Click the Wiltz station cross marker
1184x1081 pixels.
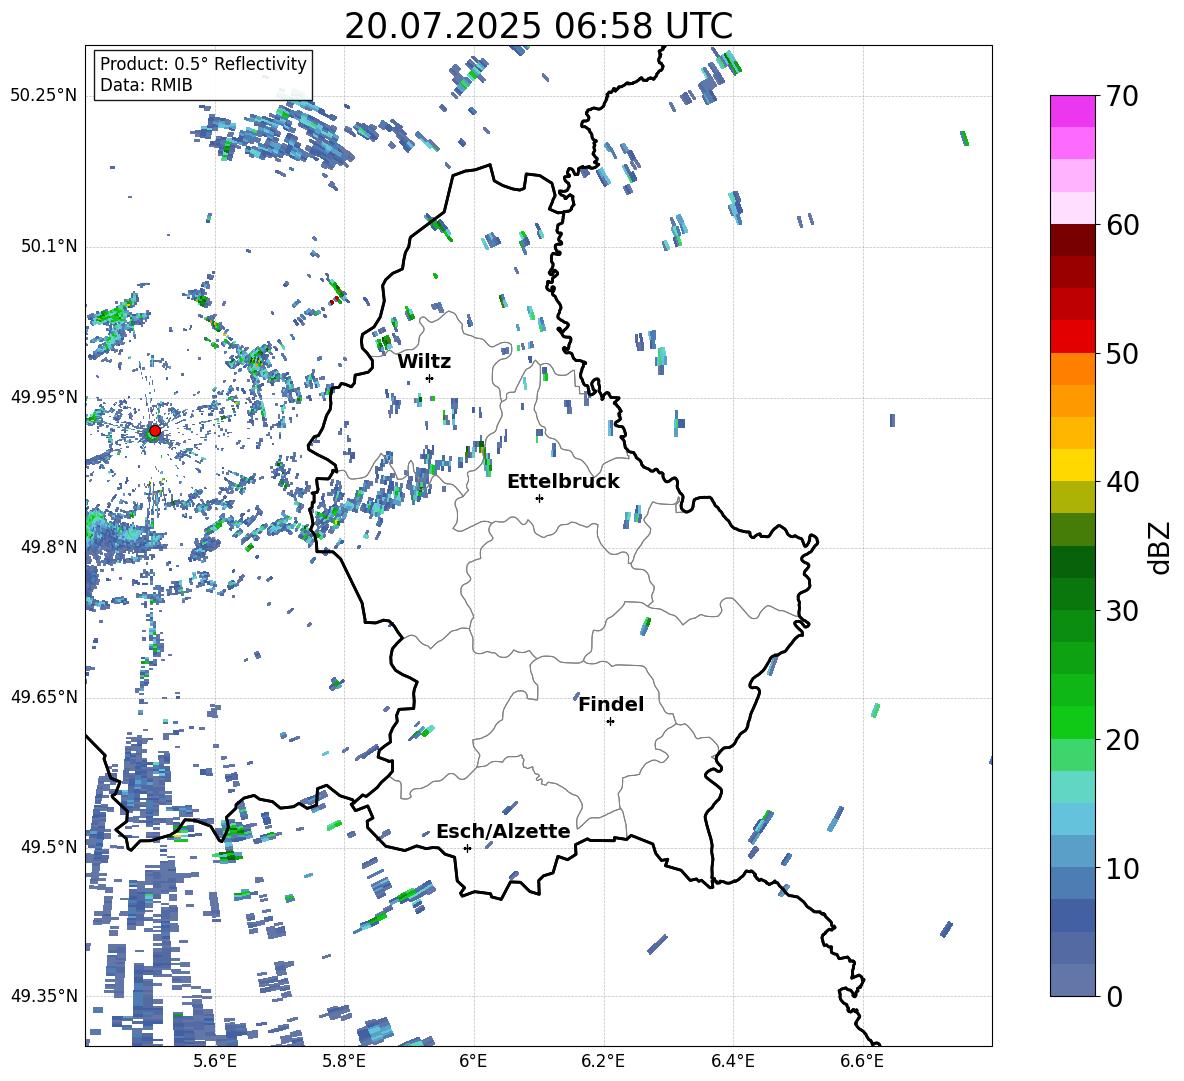pyautogui.click(x=430, y=378)
